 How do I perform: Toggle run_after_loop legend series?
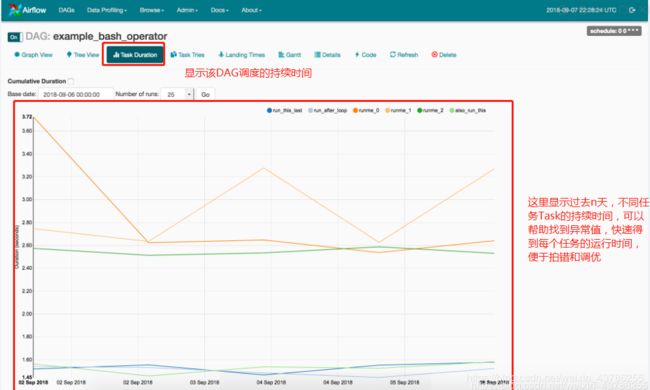pos(327,110)
